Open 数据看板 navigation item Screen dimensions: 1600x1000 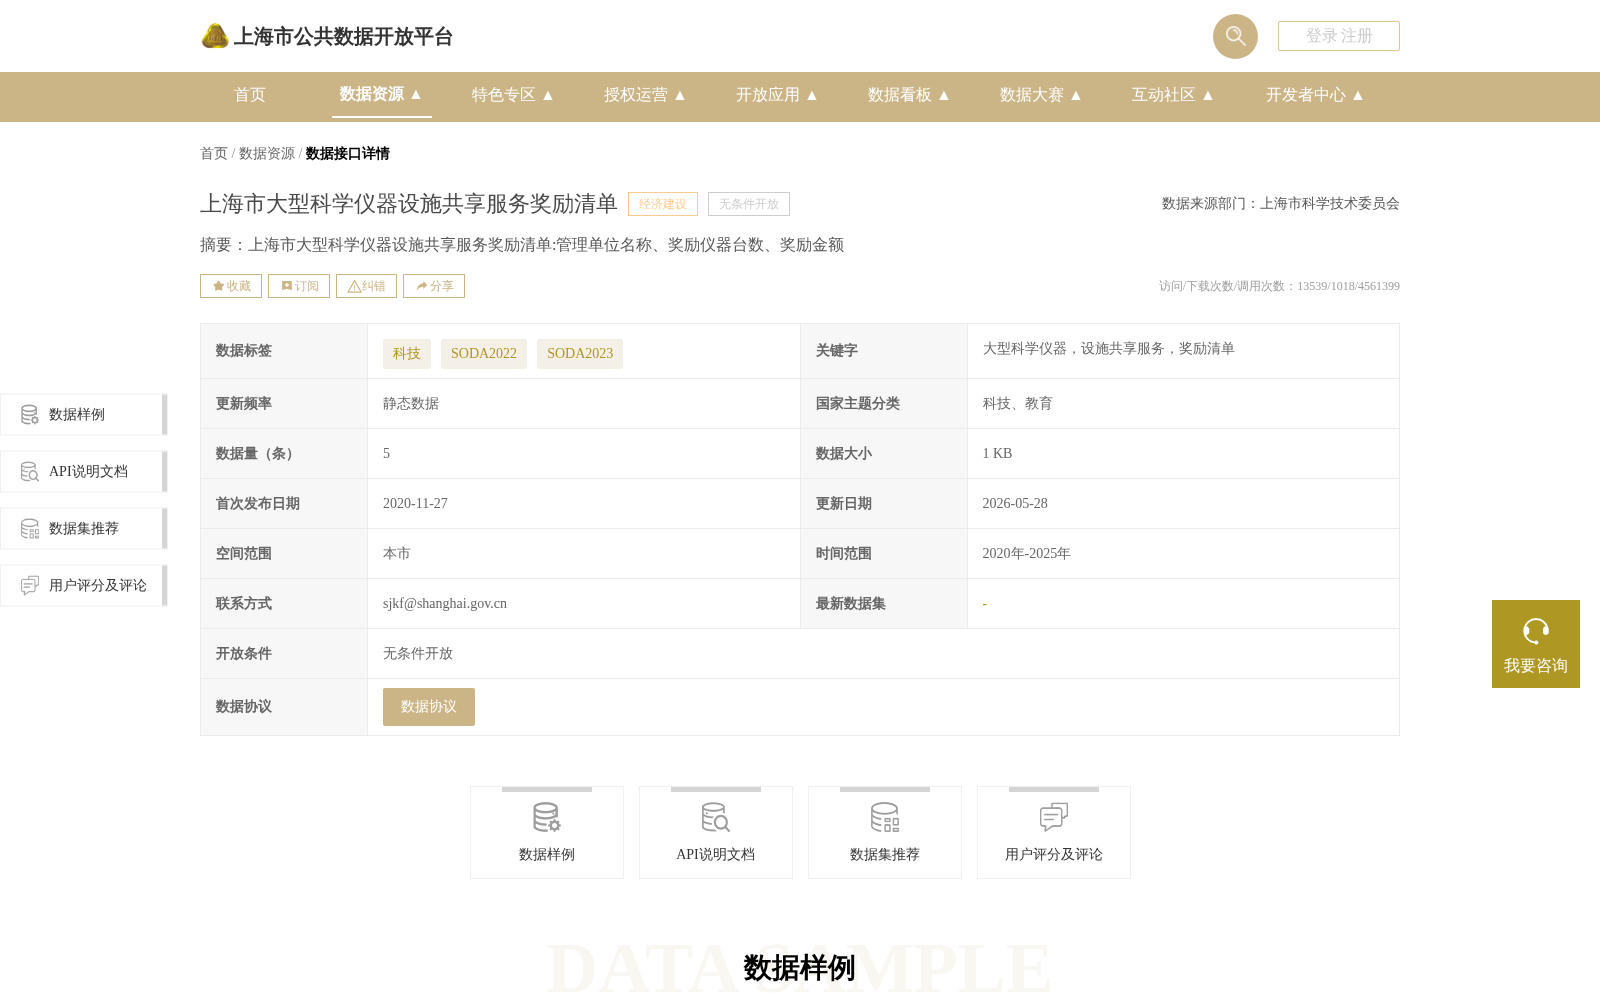pos(900,95)
